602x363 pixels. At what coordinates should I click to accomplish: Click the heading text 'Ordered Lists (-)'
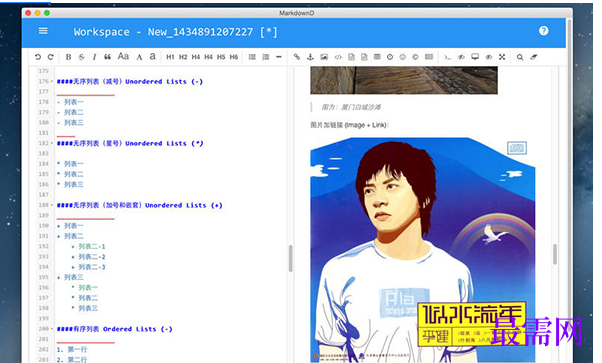tap(137, 329)
